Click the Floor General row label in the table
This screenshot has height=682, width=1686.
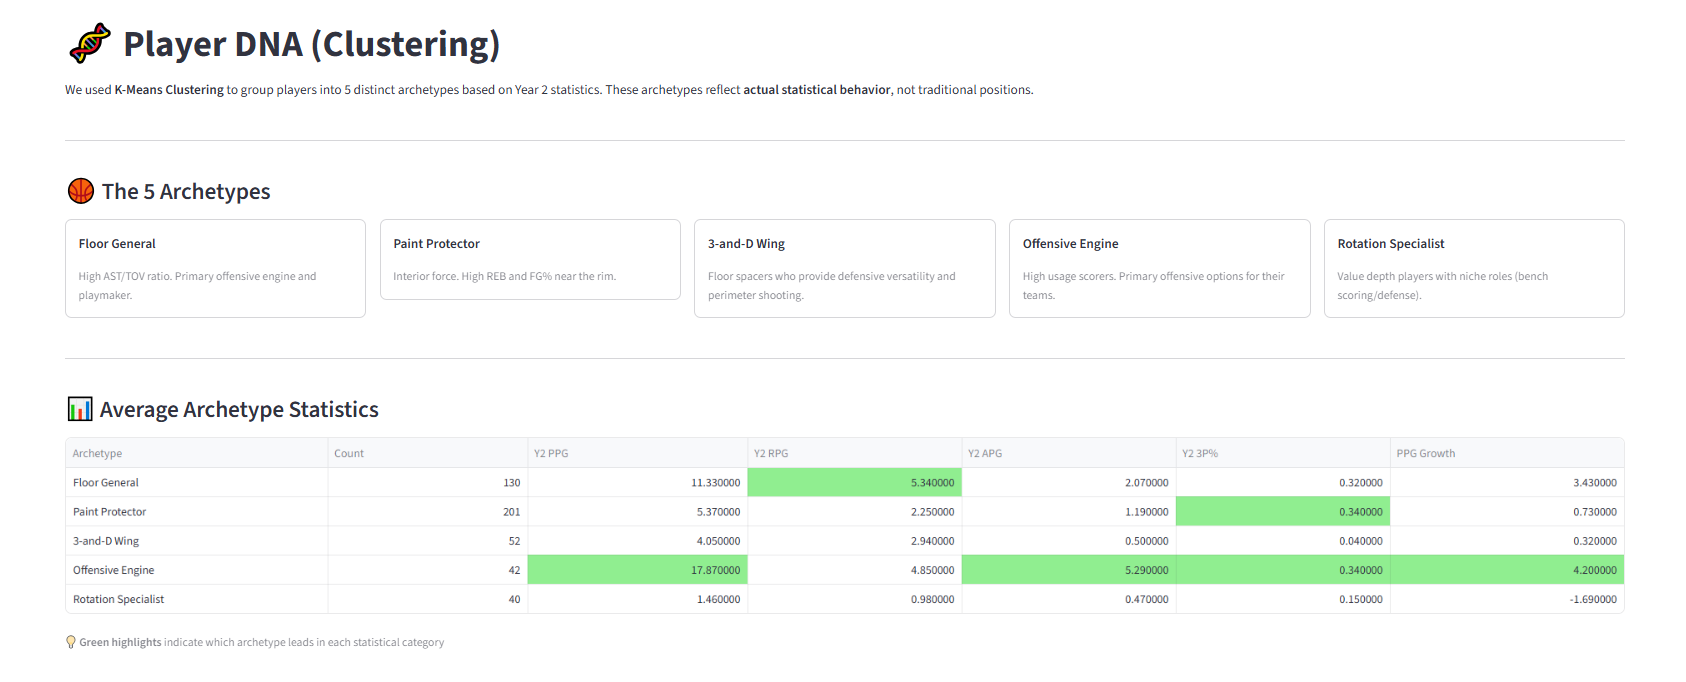(106, 482)
